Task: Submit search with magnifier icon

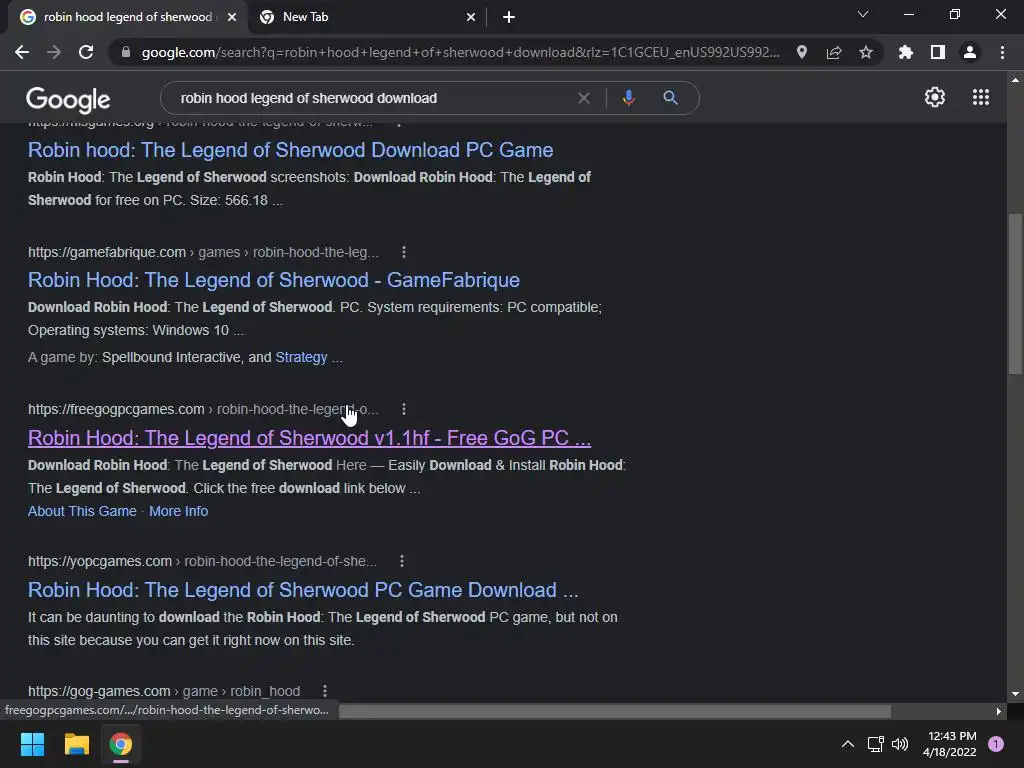Action: [670, 98]
